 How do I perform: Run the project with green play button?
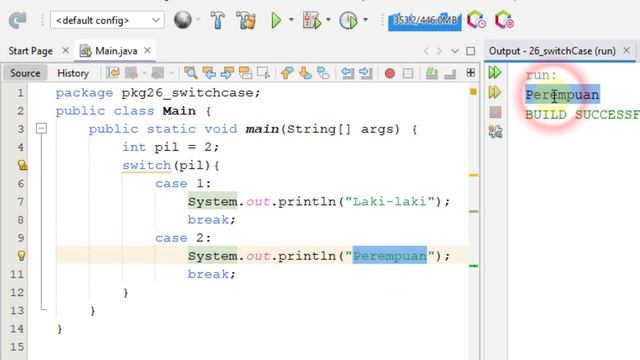coord(276,20)
